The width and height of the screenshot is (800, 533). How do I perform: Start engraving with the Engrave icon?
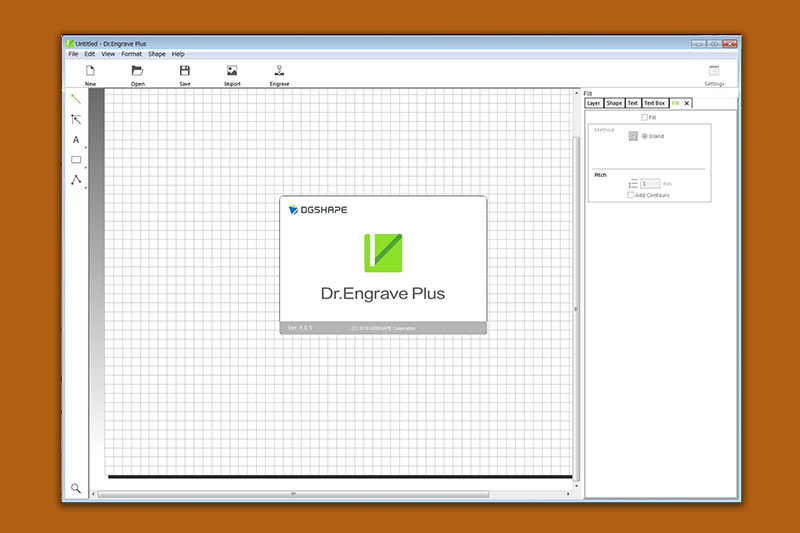coord(279,71)
